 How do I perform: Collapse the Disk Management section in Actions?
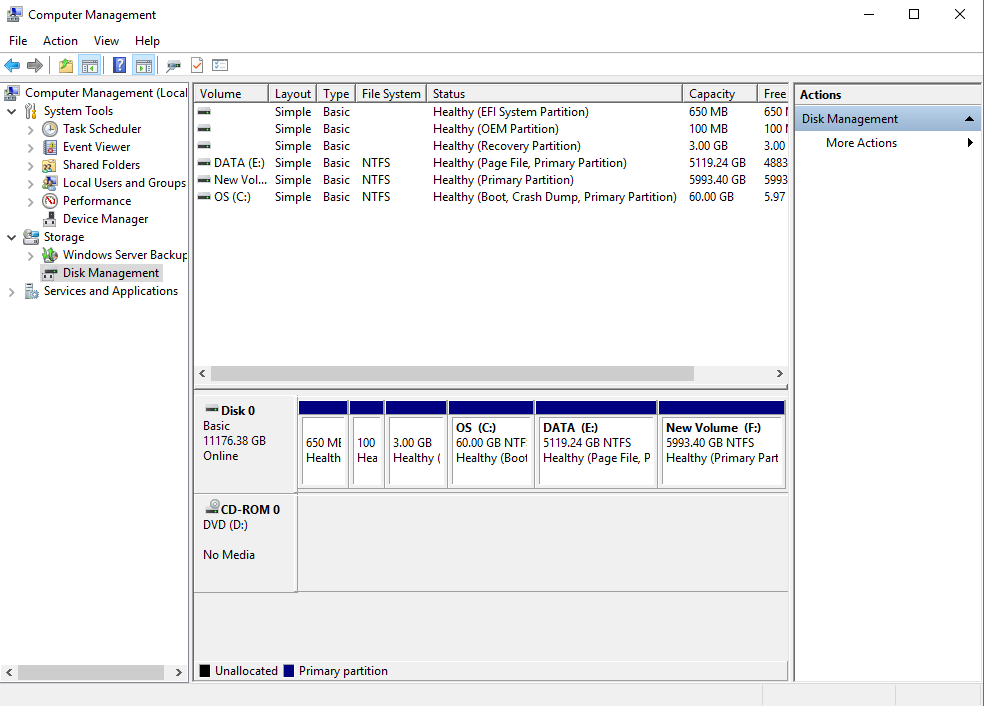pyautogui.click(x=969, y=119)
